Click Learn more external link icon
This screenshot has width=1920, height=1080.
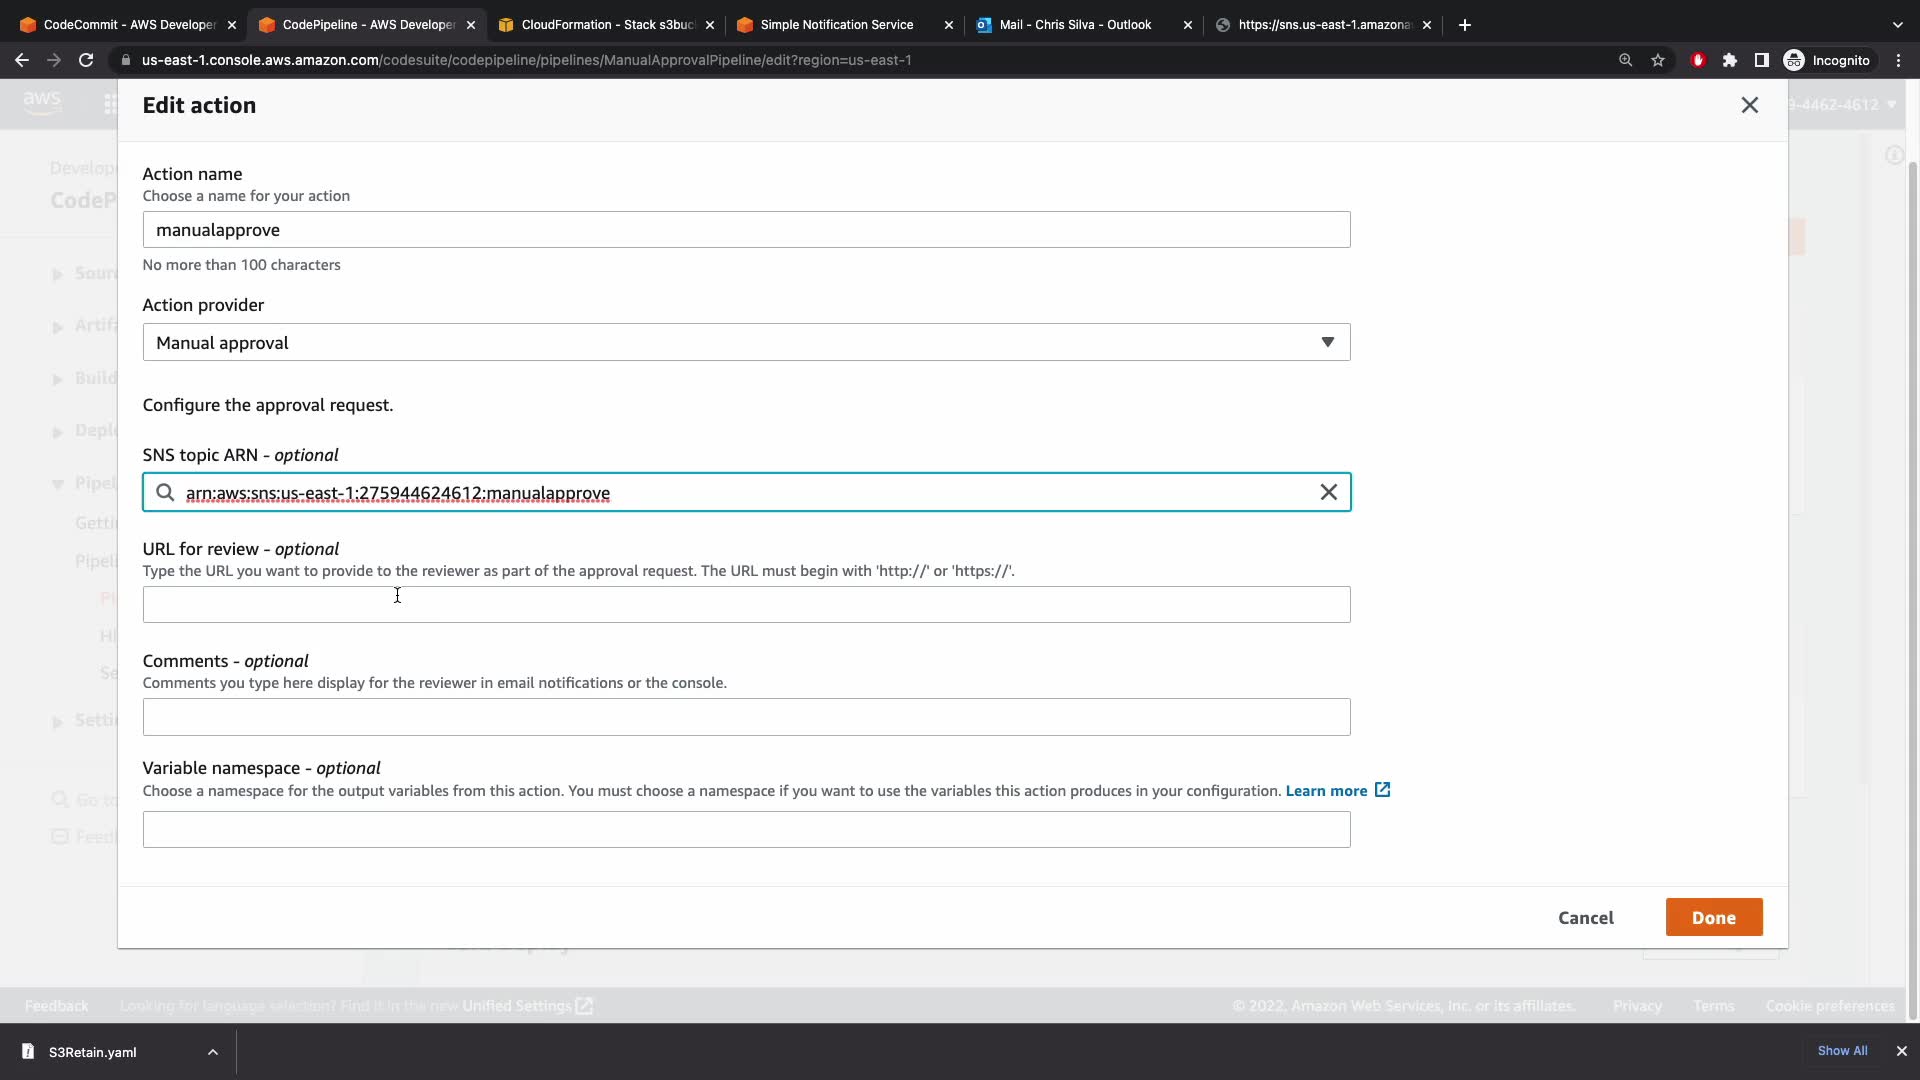click(1382, 790)
